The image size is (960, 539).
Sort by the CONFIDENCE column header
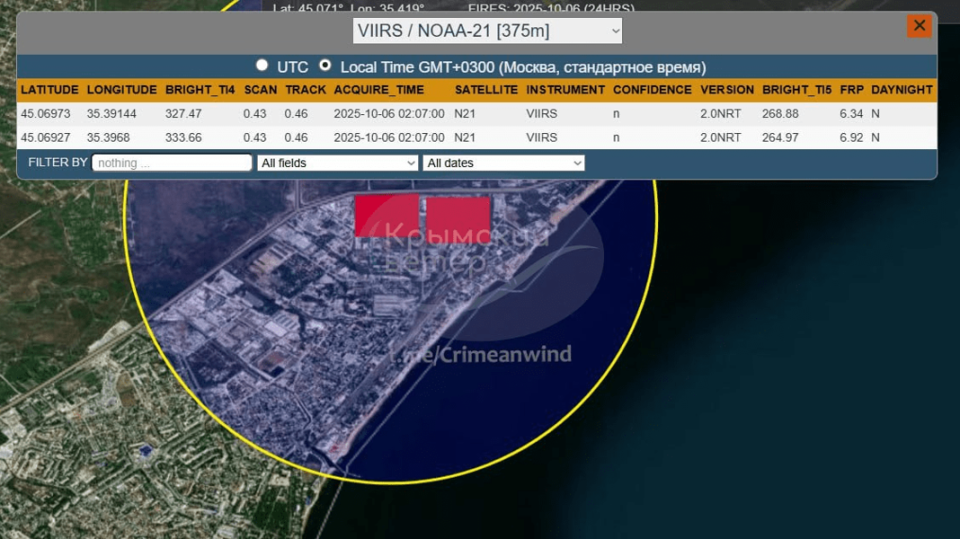point(652,90)
